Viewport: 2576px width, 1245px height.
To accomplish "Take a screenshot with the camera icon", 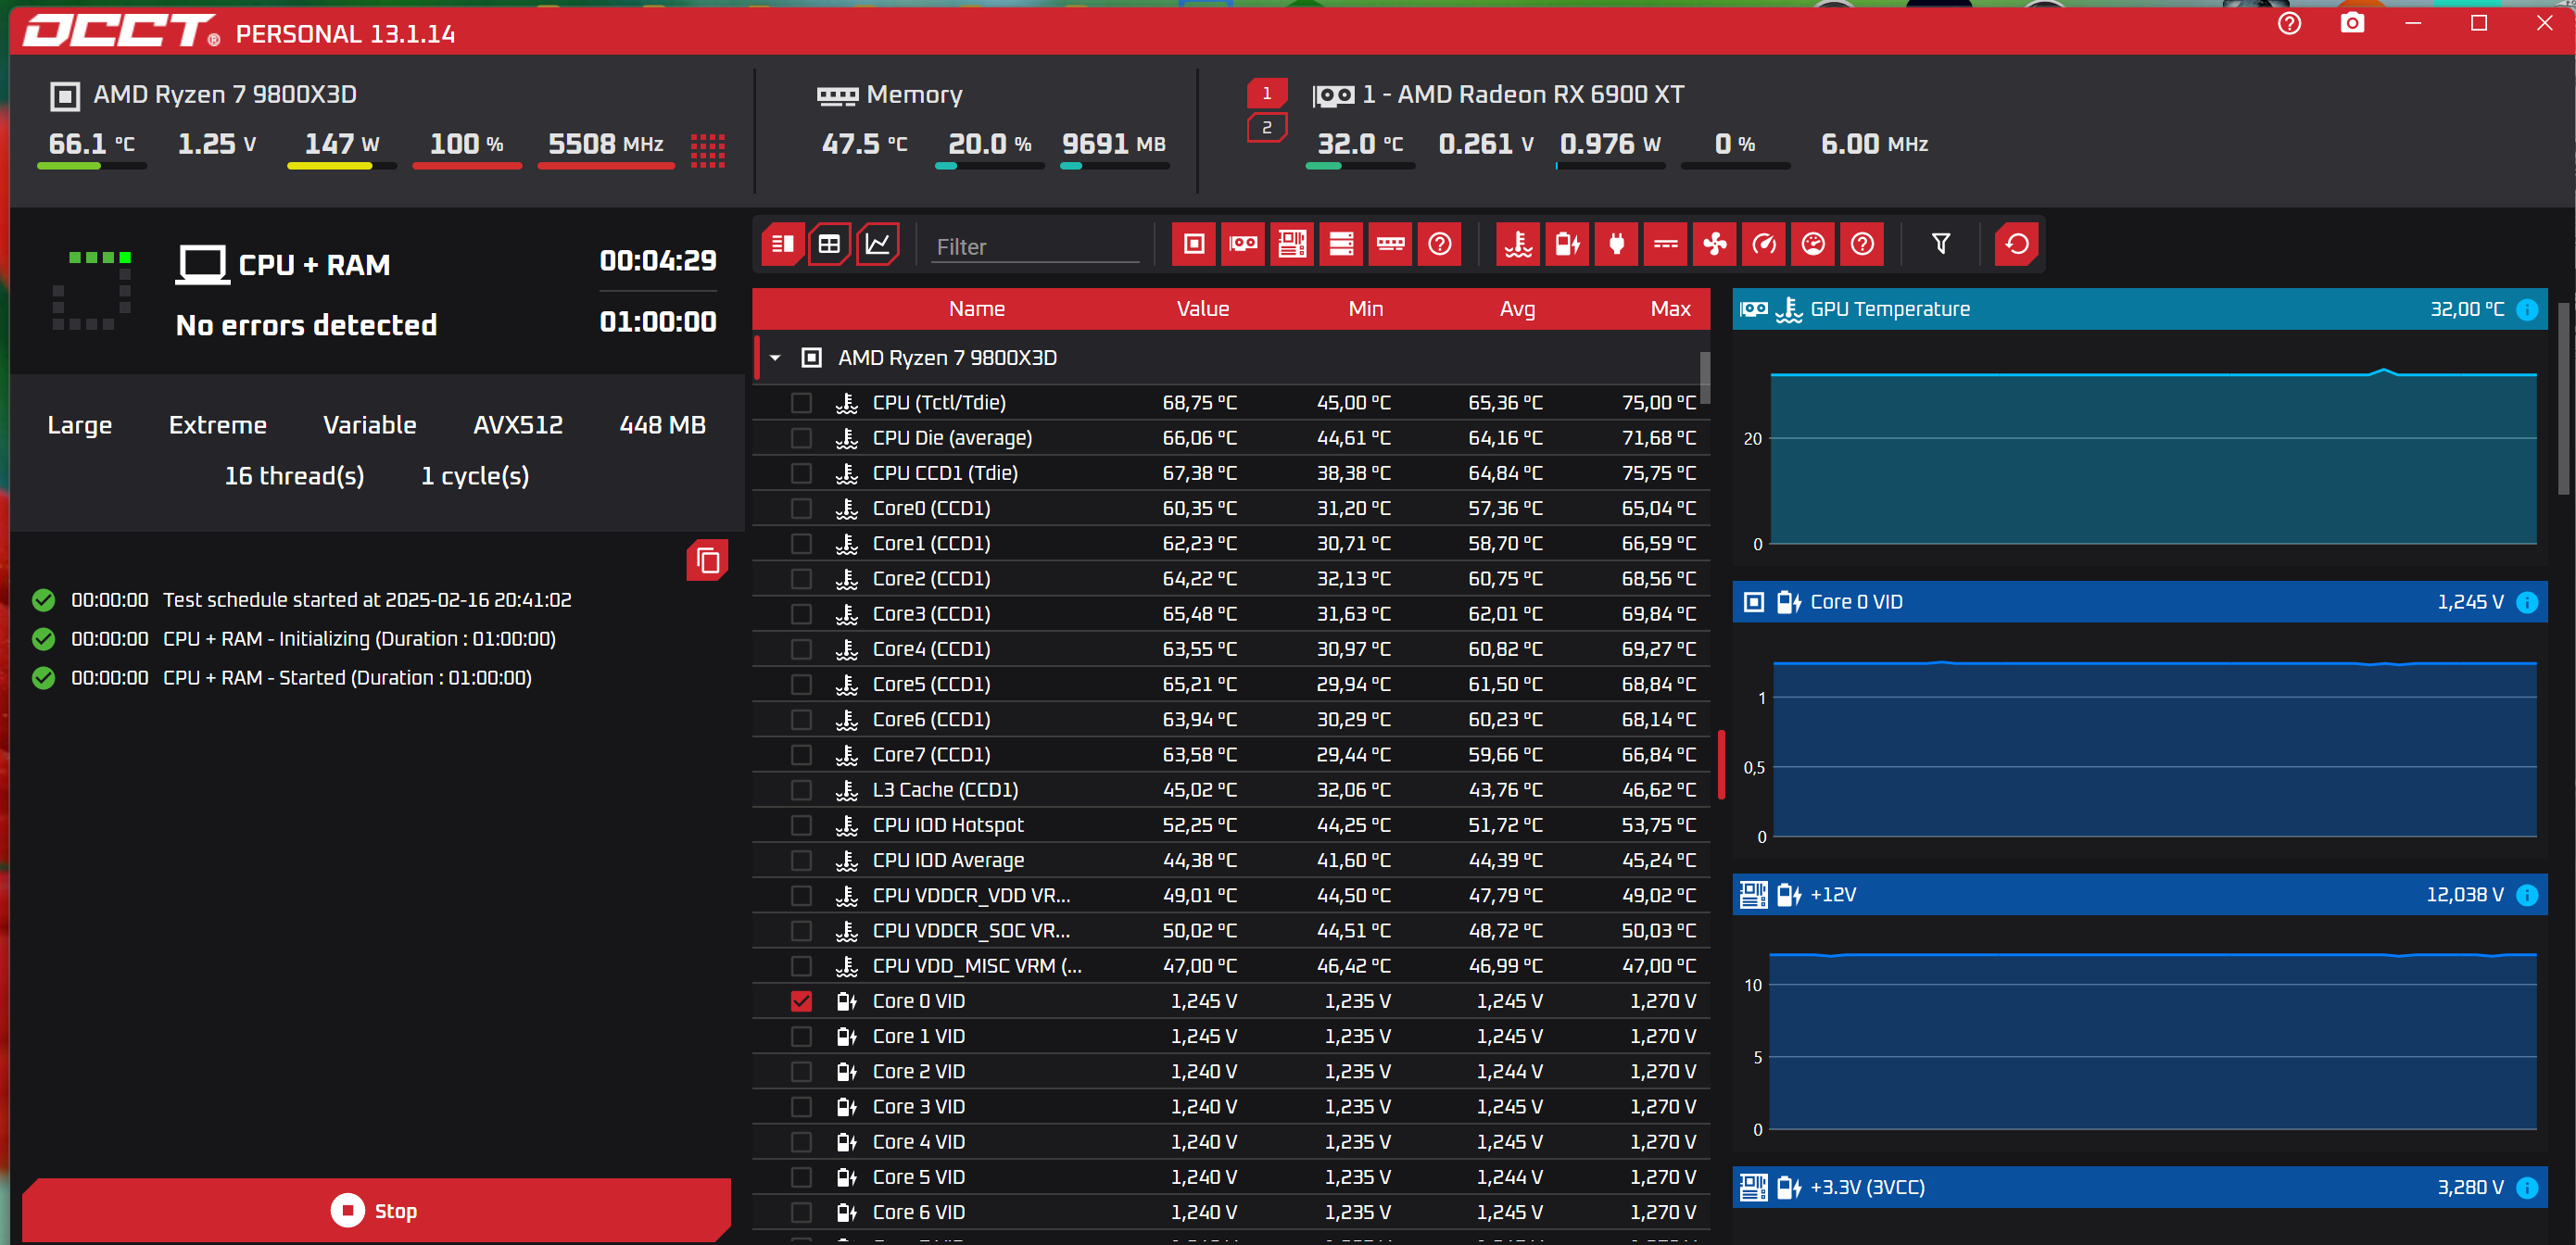I will coord(2352,23).
